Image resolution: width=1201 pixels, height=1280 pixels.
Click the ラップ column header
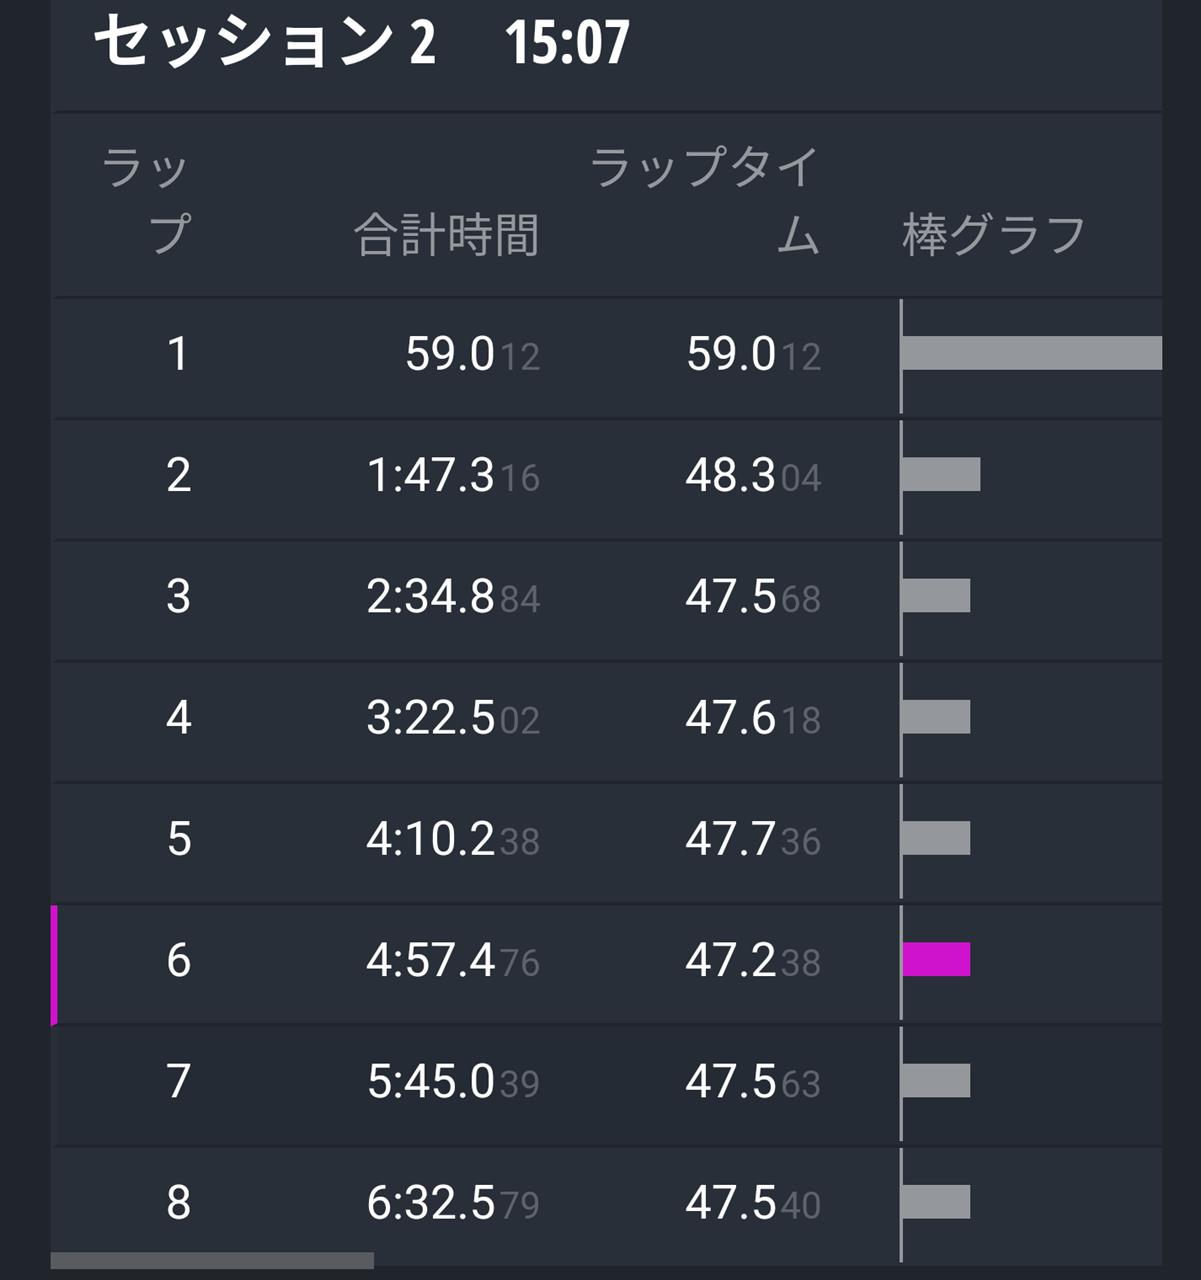(x=146, y=201)
